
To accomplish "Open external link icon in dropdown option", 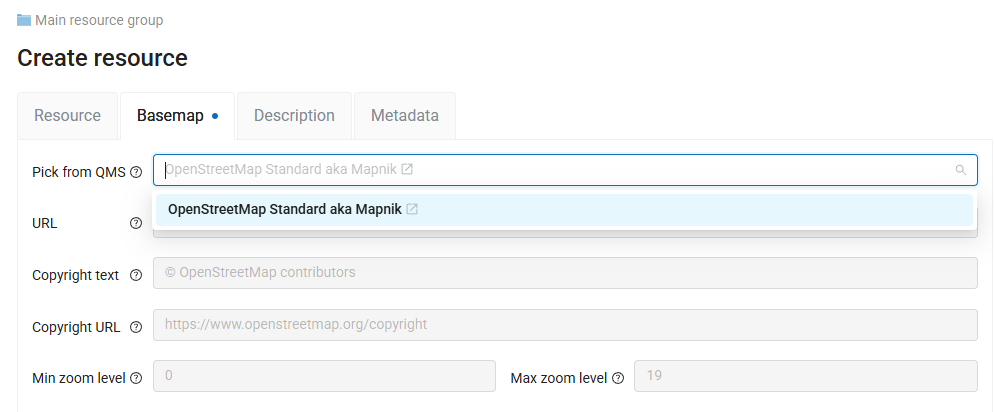I will (412, 209).
